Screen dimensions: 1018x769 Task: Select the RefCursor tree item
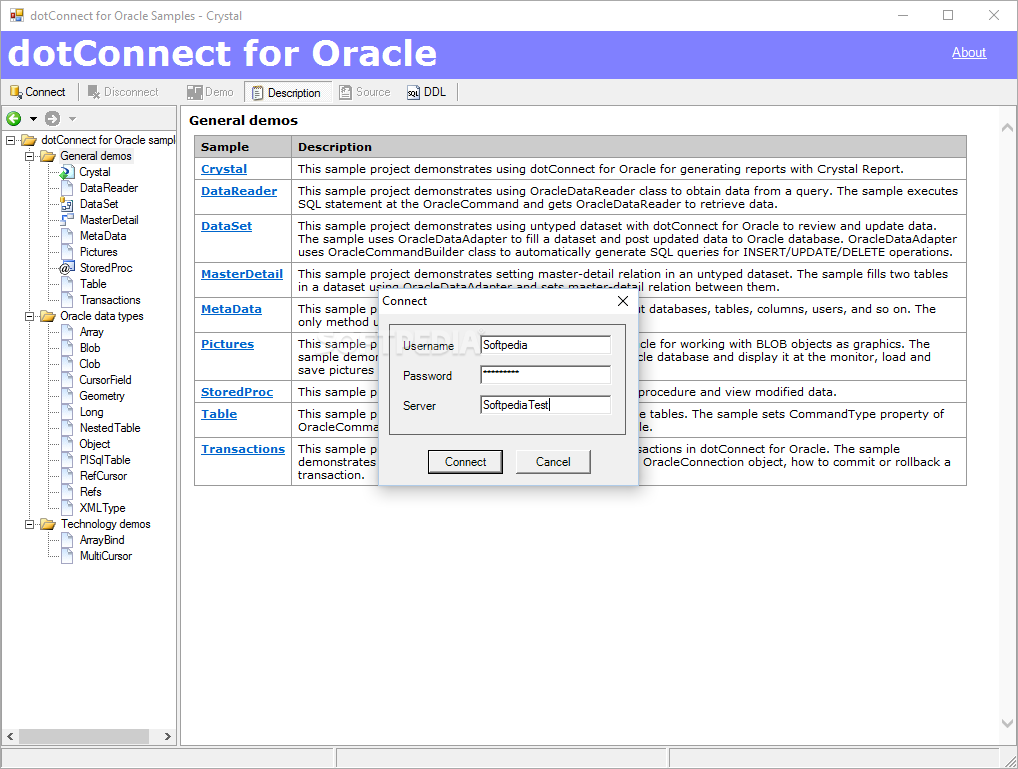point(103,476)
